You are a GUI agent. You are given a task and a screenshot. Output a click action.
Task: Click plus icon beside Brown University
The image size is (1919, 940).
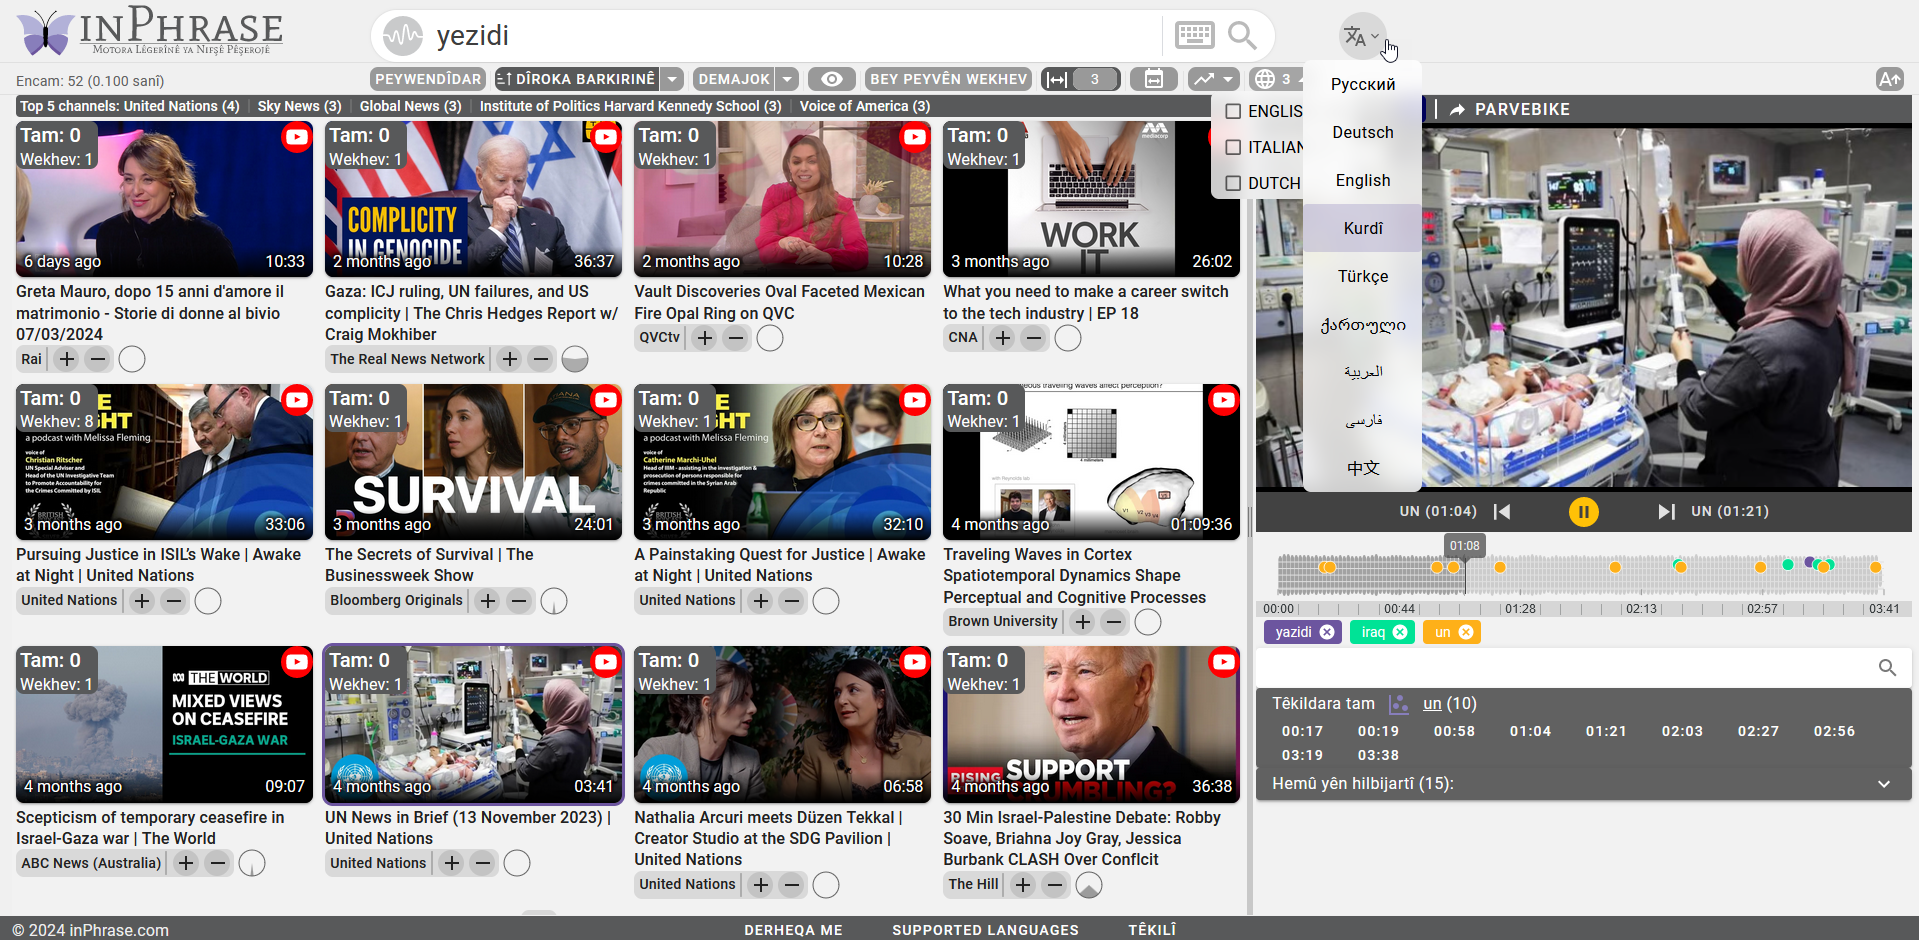click(x=1082, y=622)
